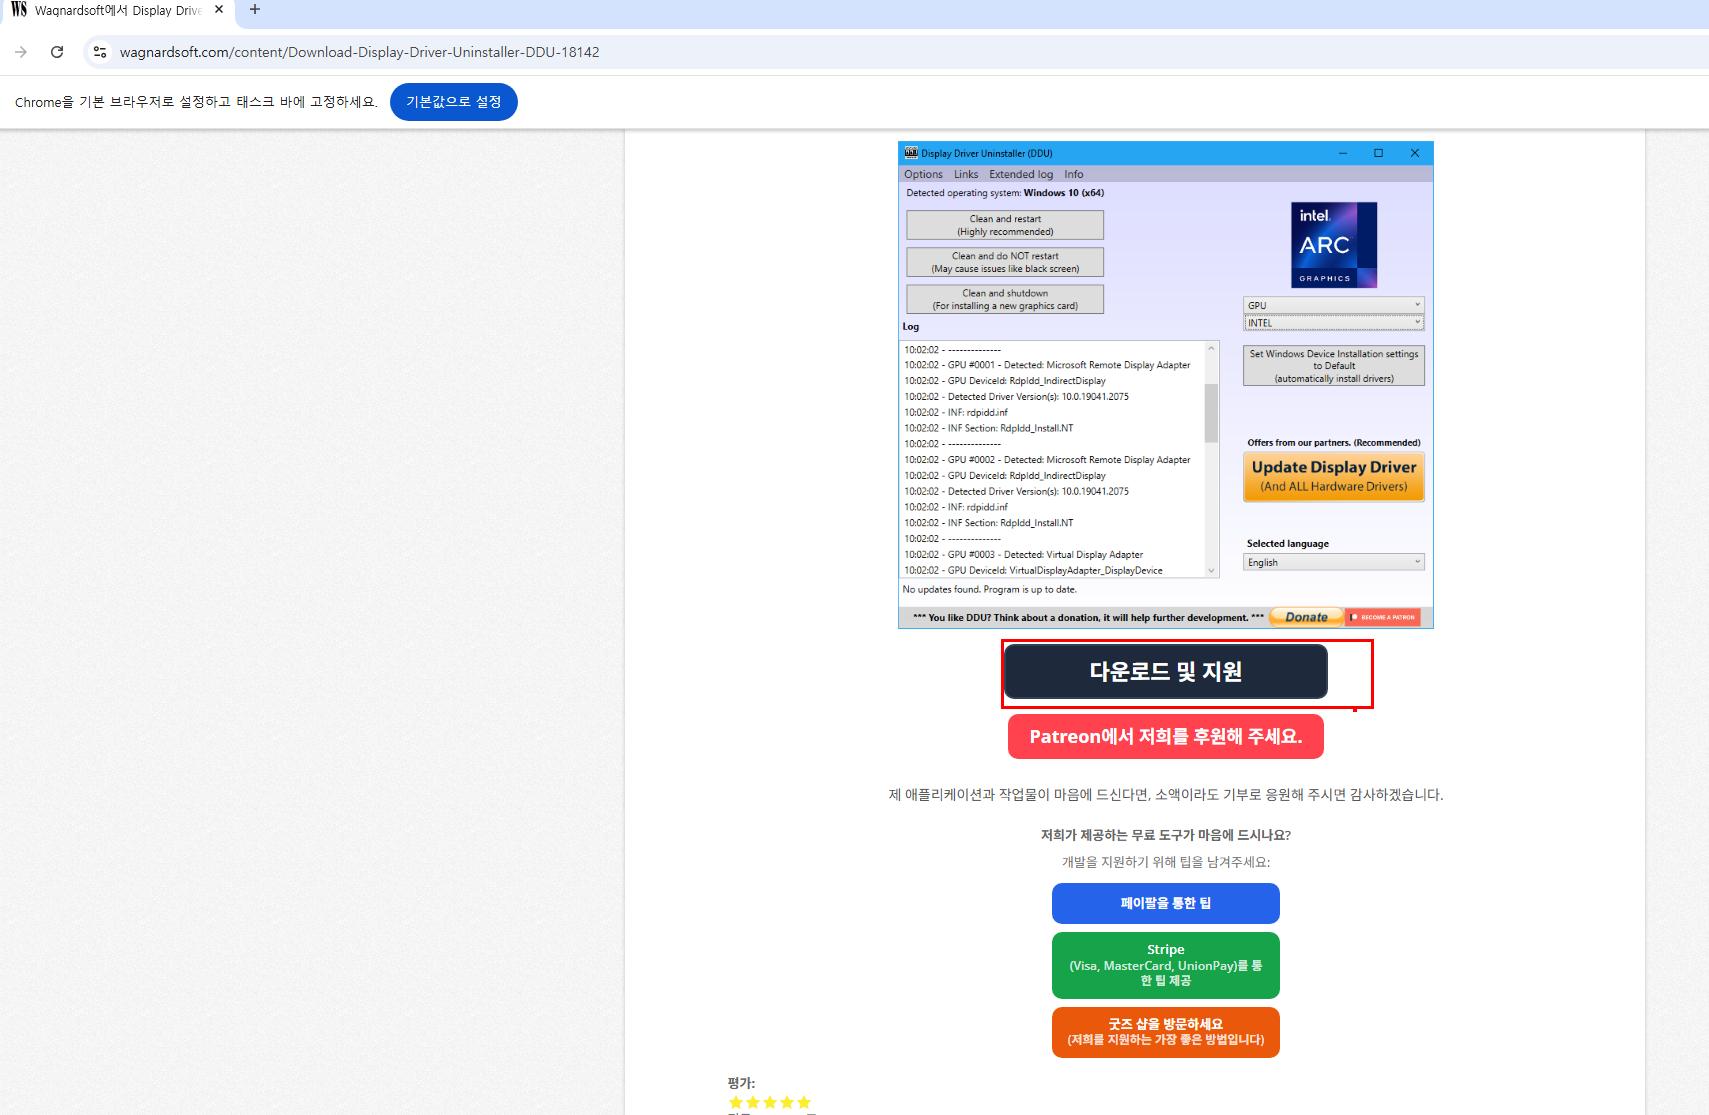1709x1115 pixels.
Task: Click the 기본값으로 설정 button
Action: tap(453, 102)
